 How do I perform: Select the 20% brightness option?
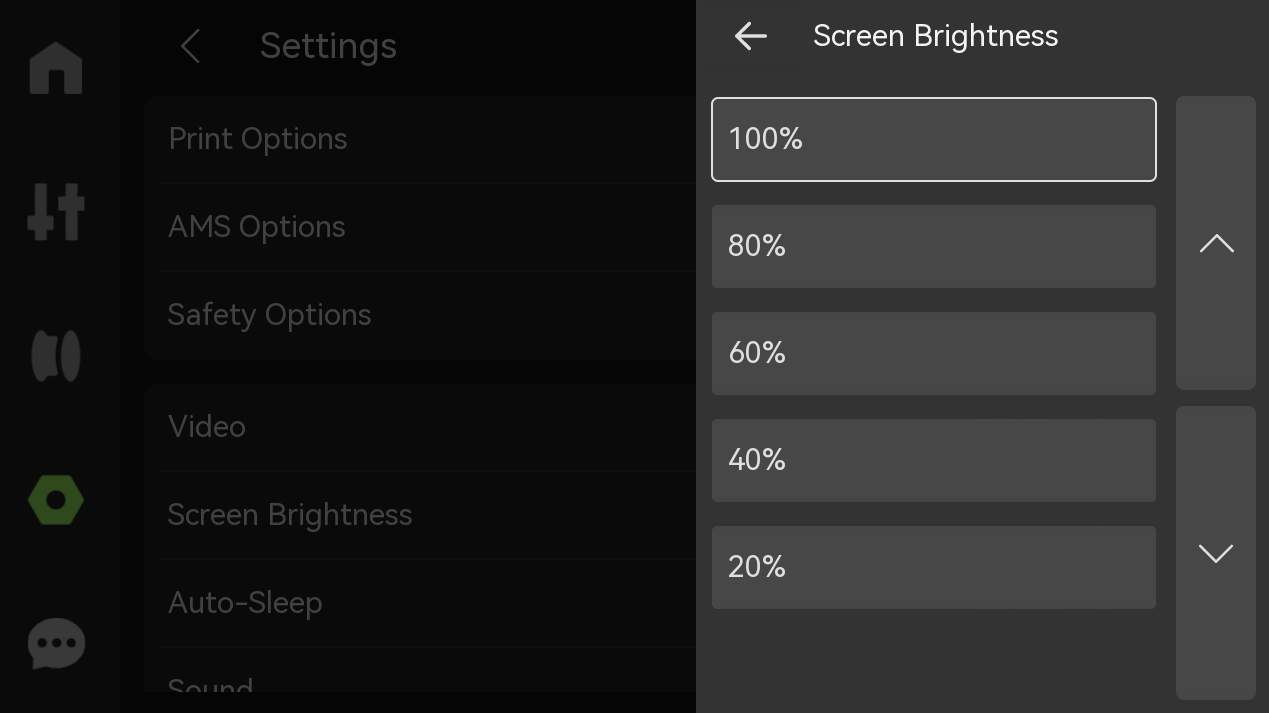pos(934,567)
